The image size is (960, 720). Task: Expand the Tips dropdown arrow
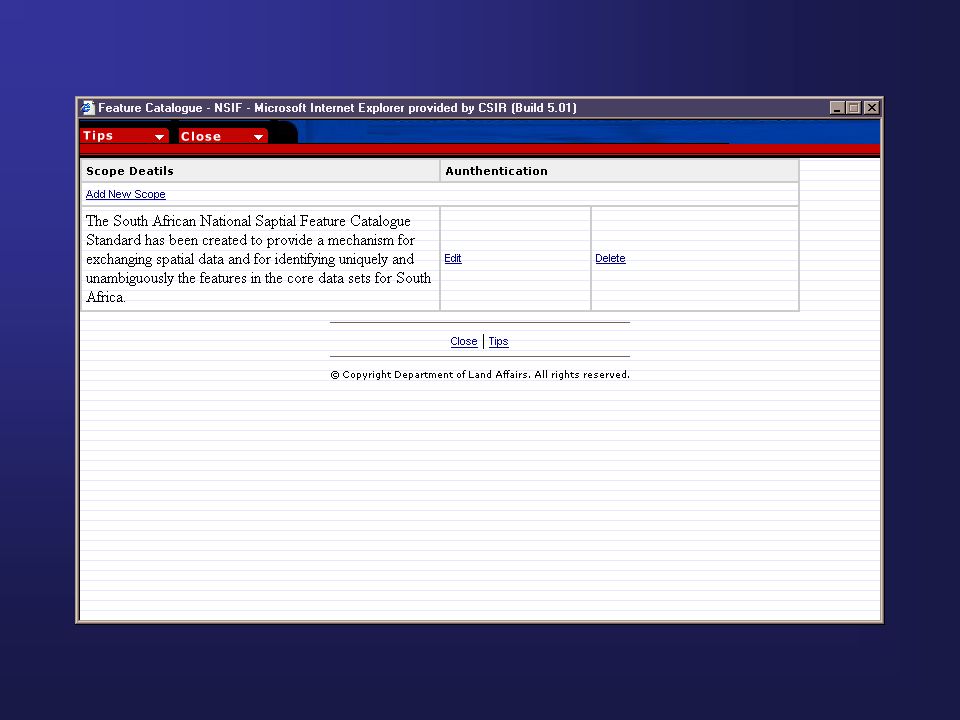[159, 137]
